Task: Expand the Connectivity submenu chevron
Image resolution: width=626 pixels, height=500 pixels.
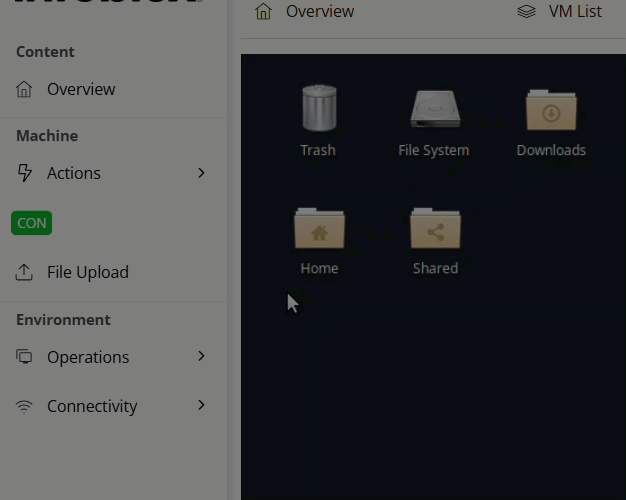Action: [201, 405]
